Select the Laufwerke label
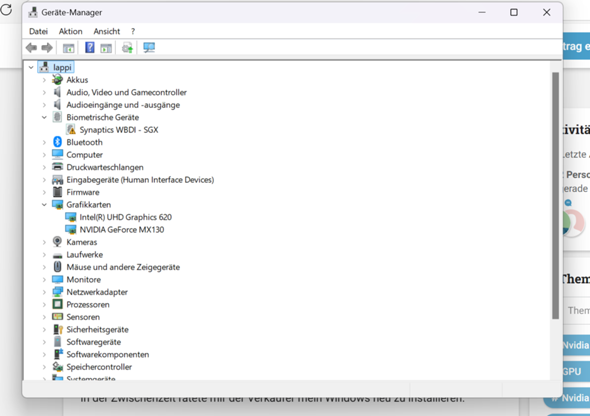 pyautogui.click(x=85, y=255)
